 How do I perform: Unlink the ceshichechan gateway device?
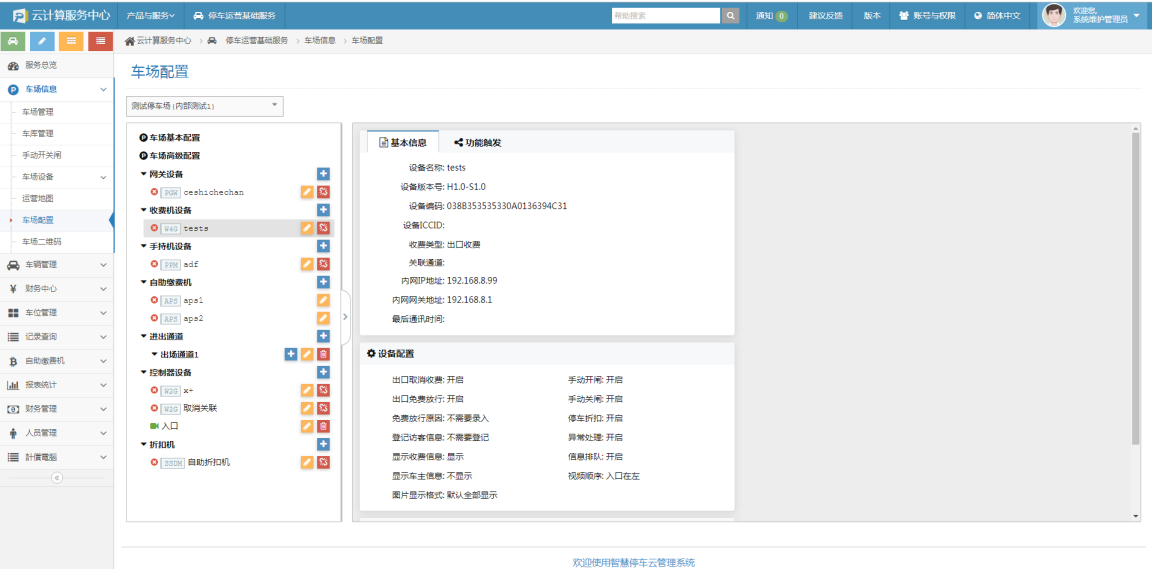pos(323,192)
